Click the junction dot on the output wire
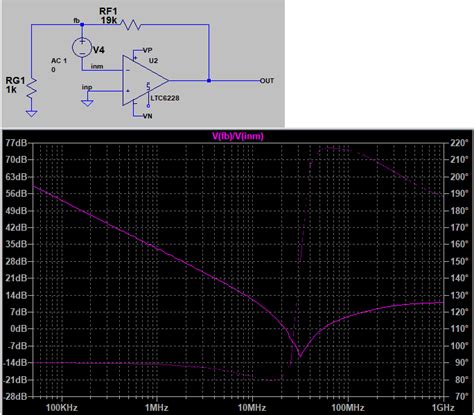The height and width of the screenshot is (415, 474). 209,80
